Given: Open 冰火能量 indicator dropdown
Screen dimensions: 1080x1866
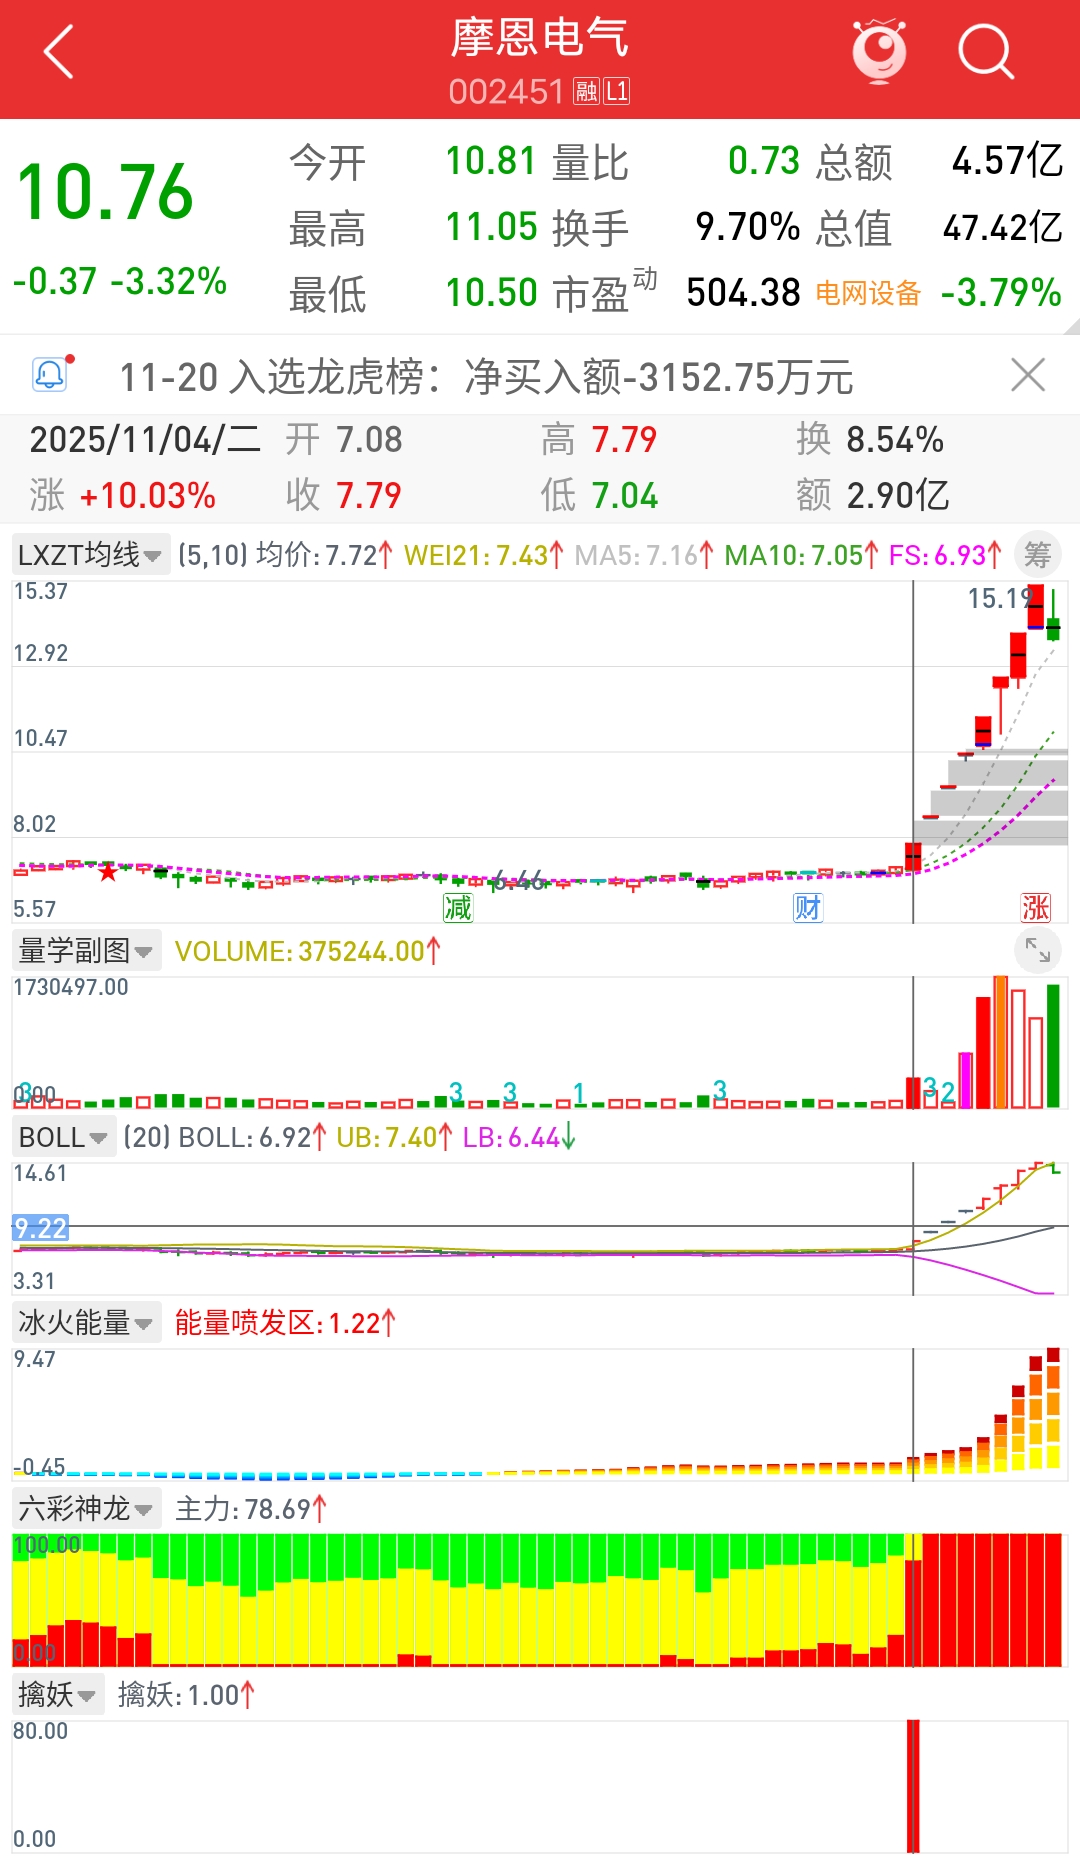Looking at the screenshot, I should tap(86, 1323).
